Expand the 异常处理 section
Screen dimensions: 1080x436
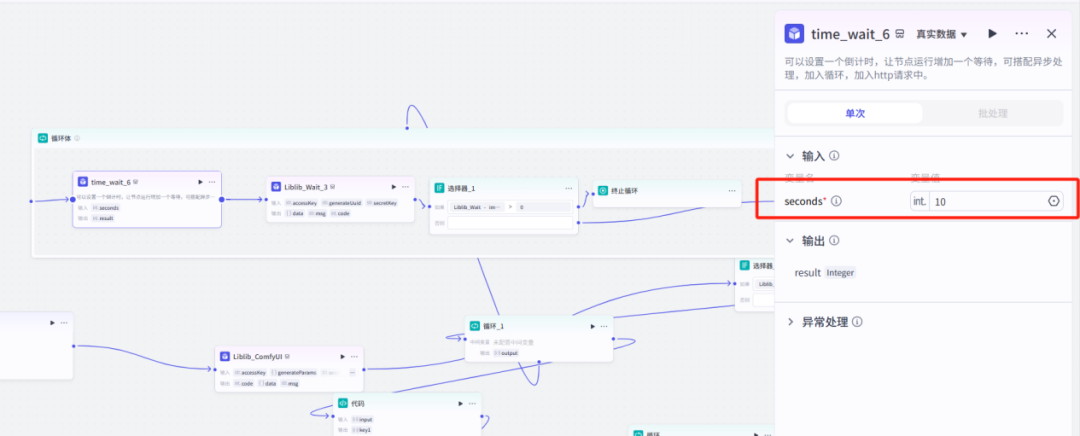[790, 322]
